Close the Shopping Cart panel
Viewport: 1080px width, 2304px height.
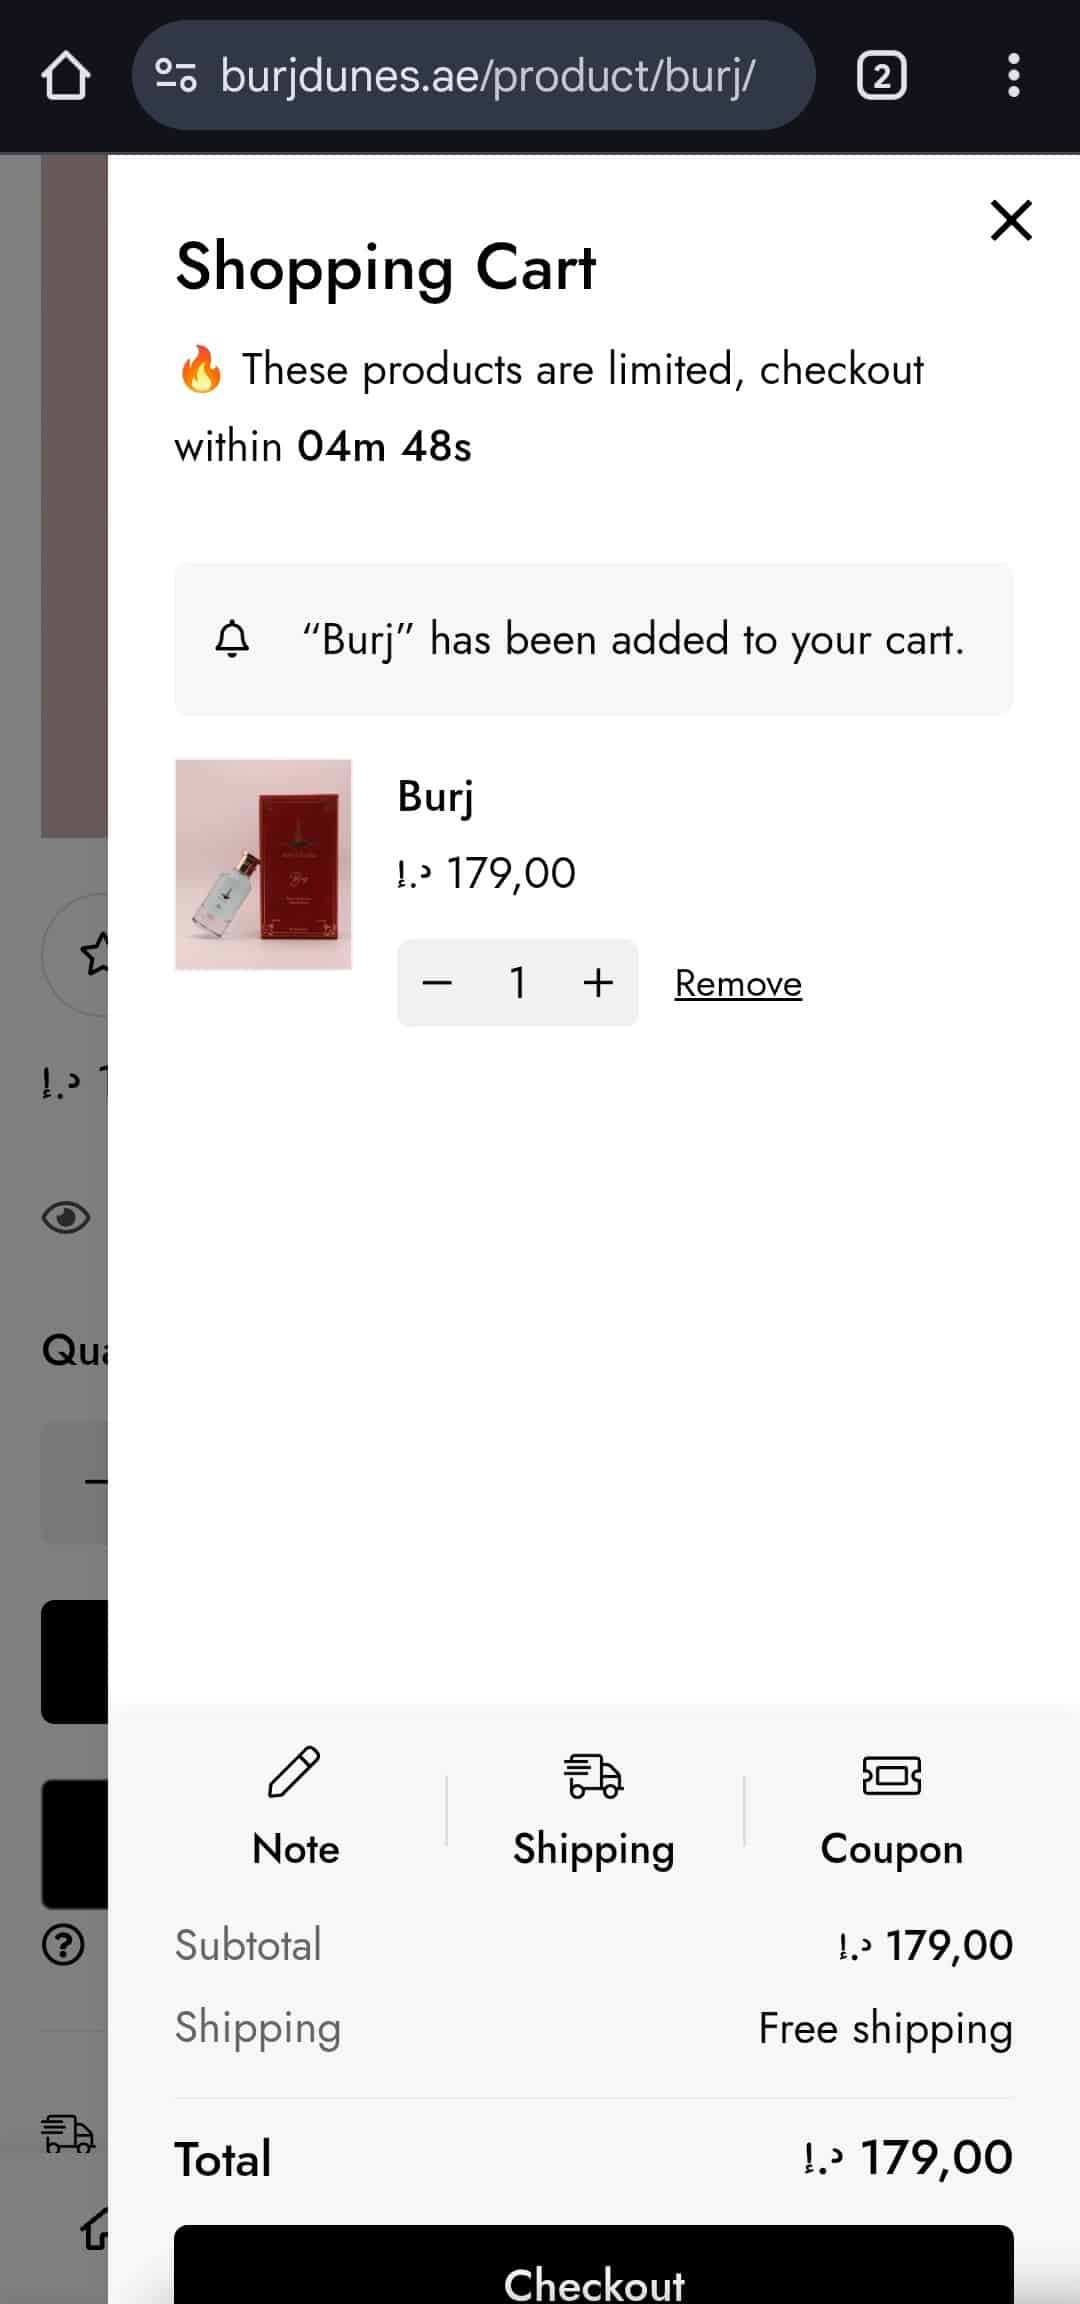(x=1010, y=221)
